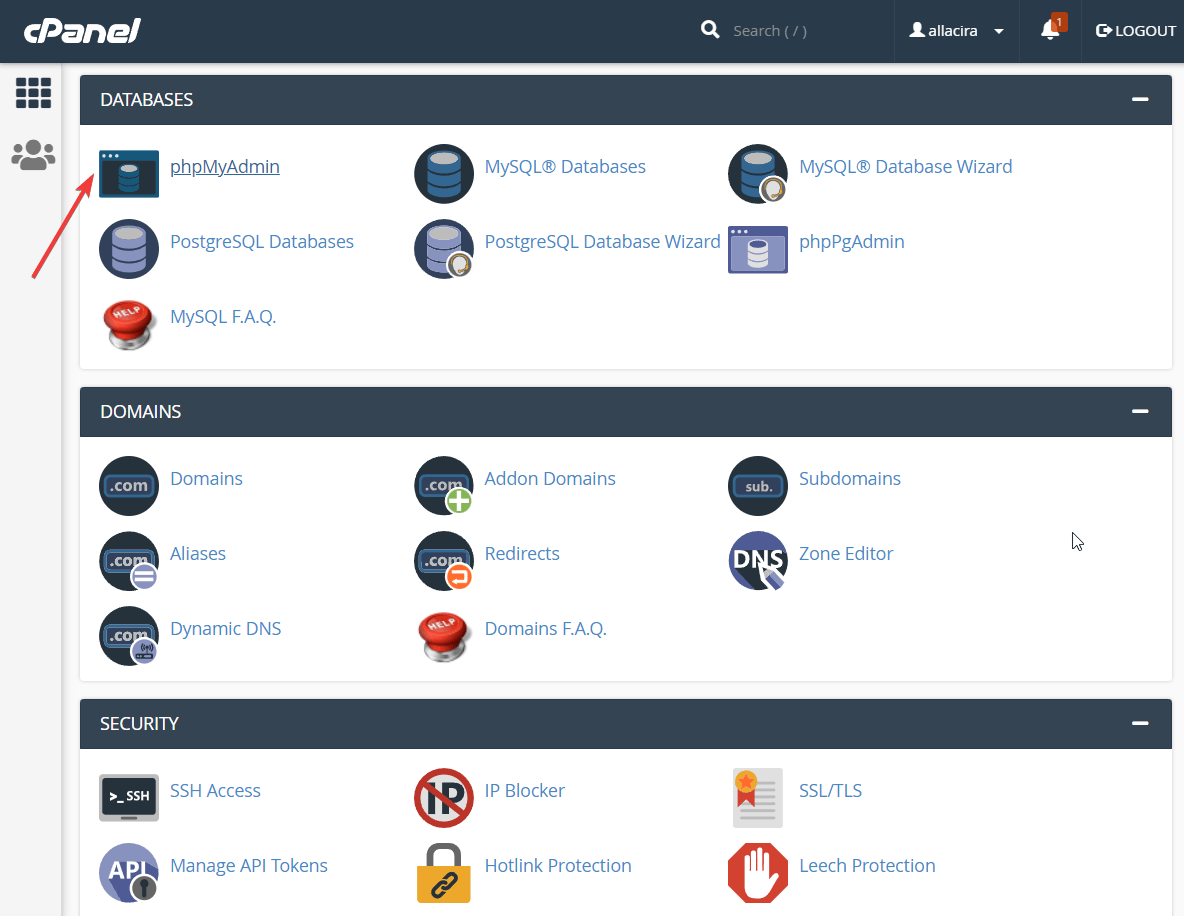Open the home grid icon in sidebar
1184x916 pixels.
(33, 93)
